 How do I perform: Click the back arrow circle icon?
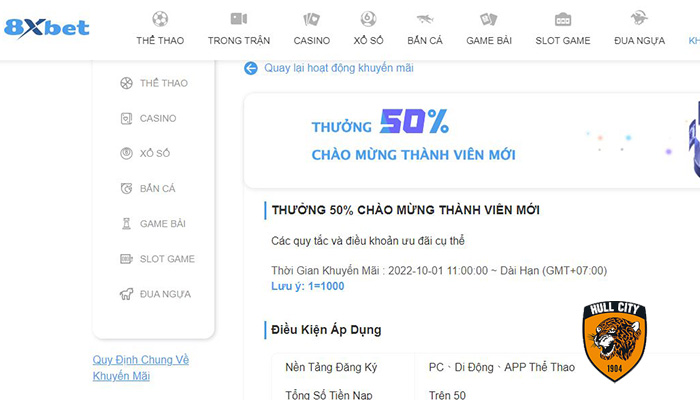(251, 68)
